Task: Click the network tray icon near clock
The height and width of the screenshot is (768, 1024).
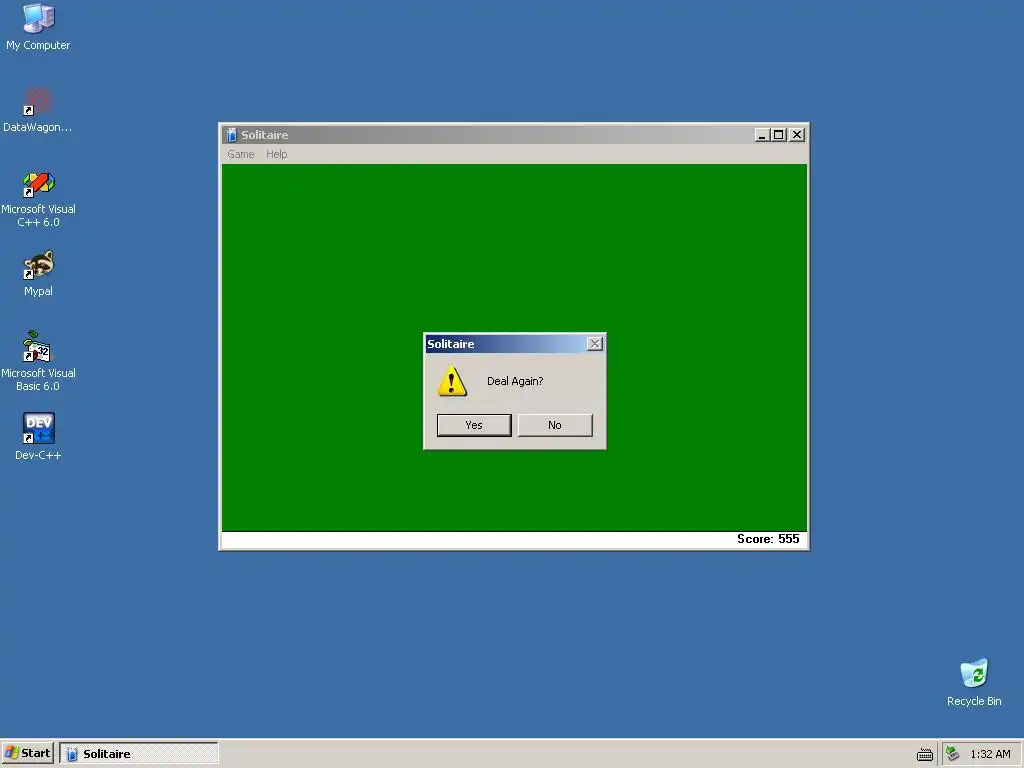Action: (x=953, y=754)
